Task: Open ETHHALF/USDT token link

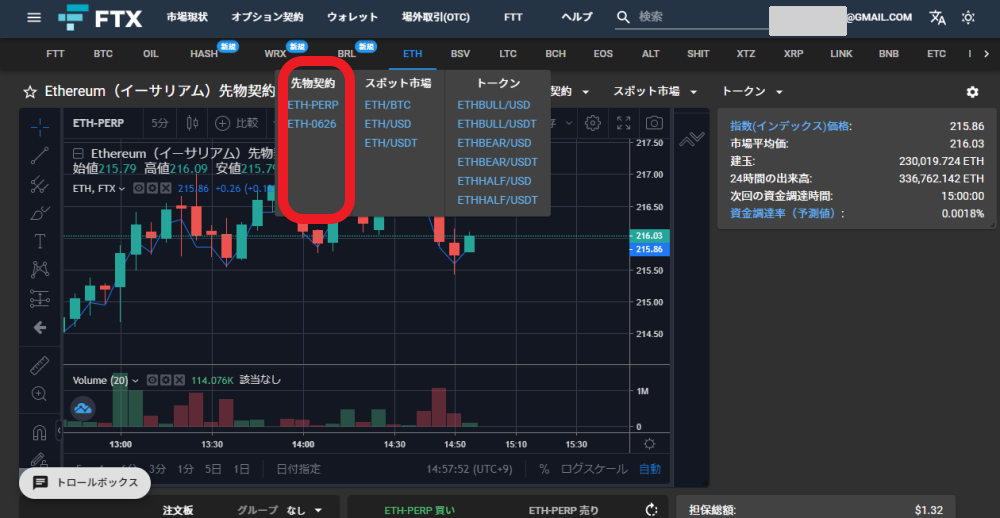Action: tap(497, 200)
